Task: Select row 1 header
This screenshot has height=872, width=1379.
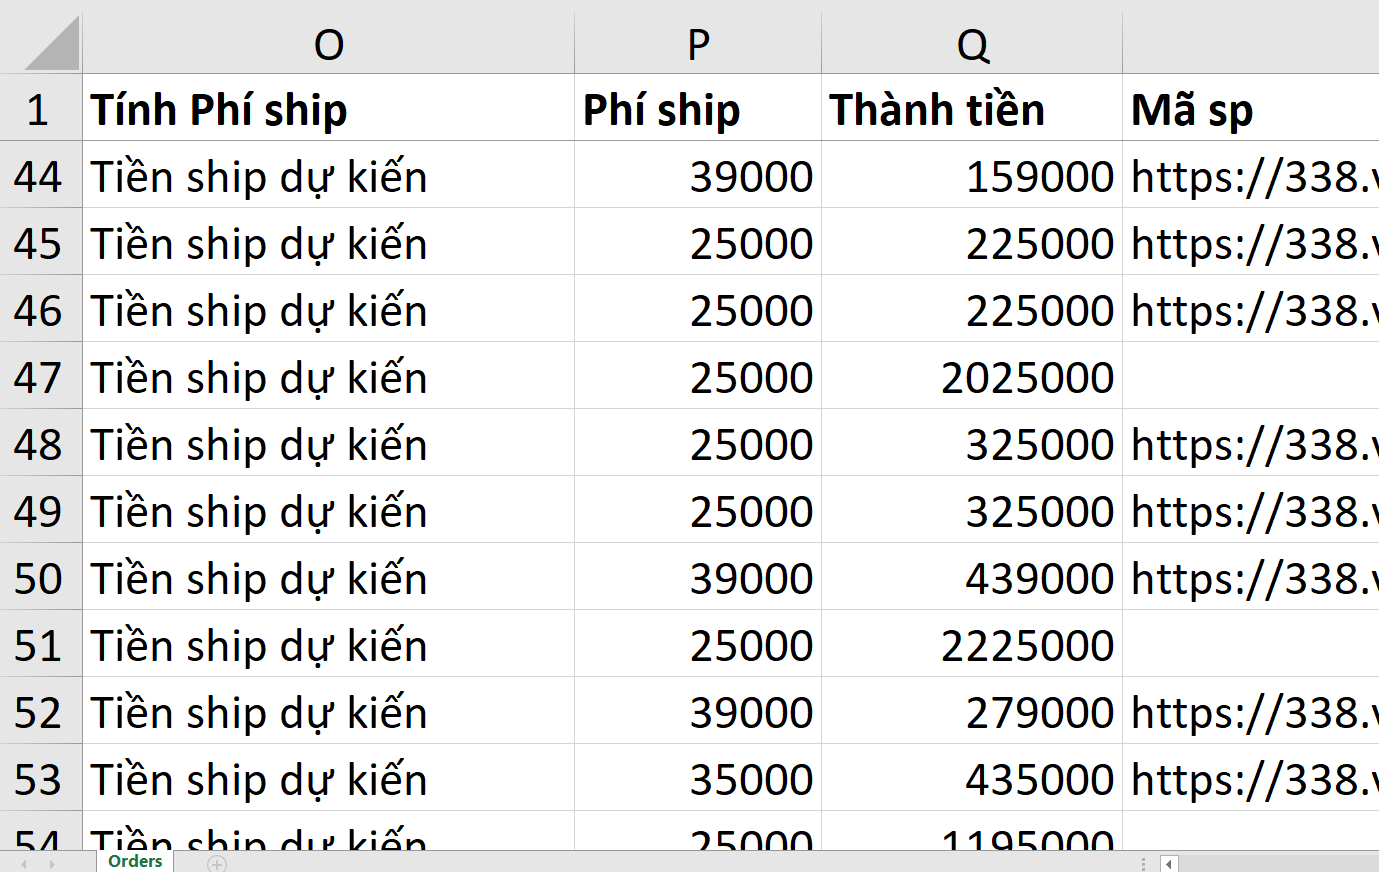Action: (39, 110)
